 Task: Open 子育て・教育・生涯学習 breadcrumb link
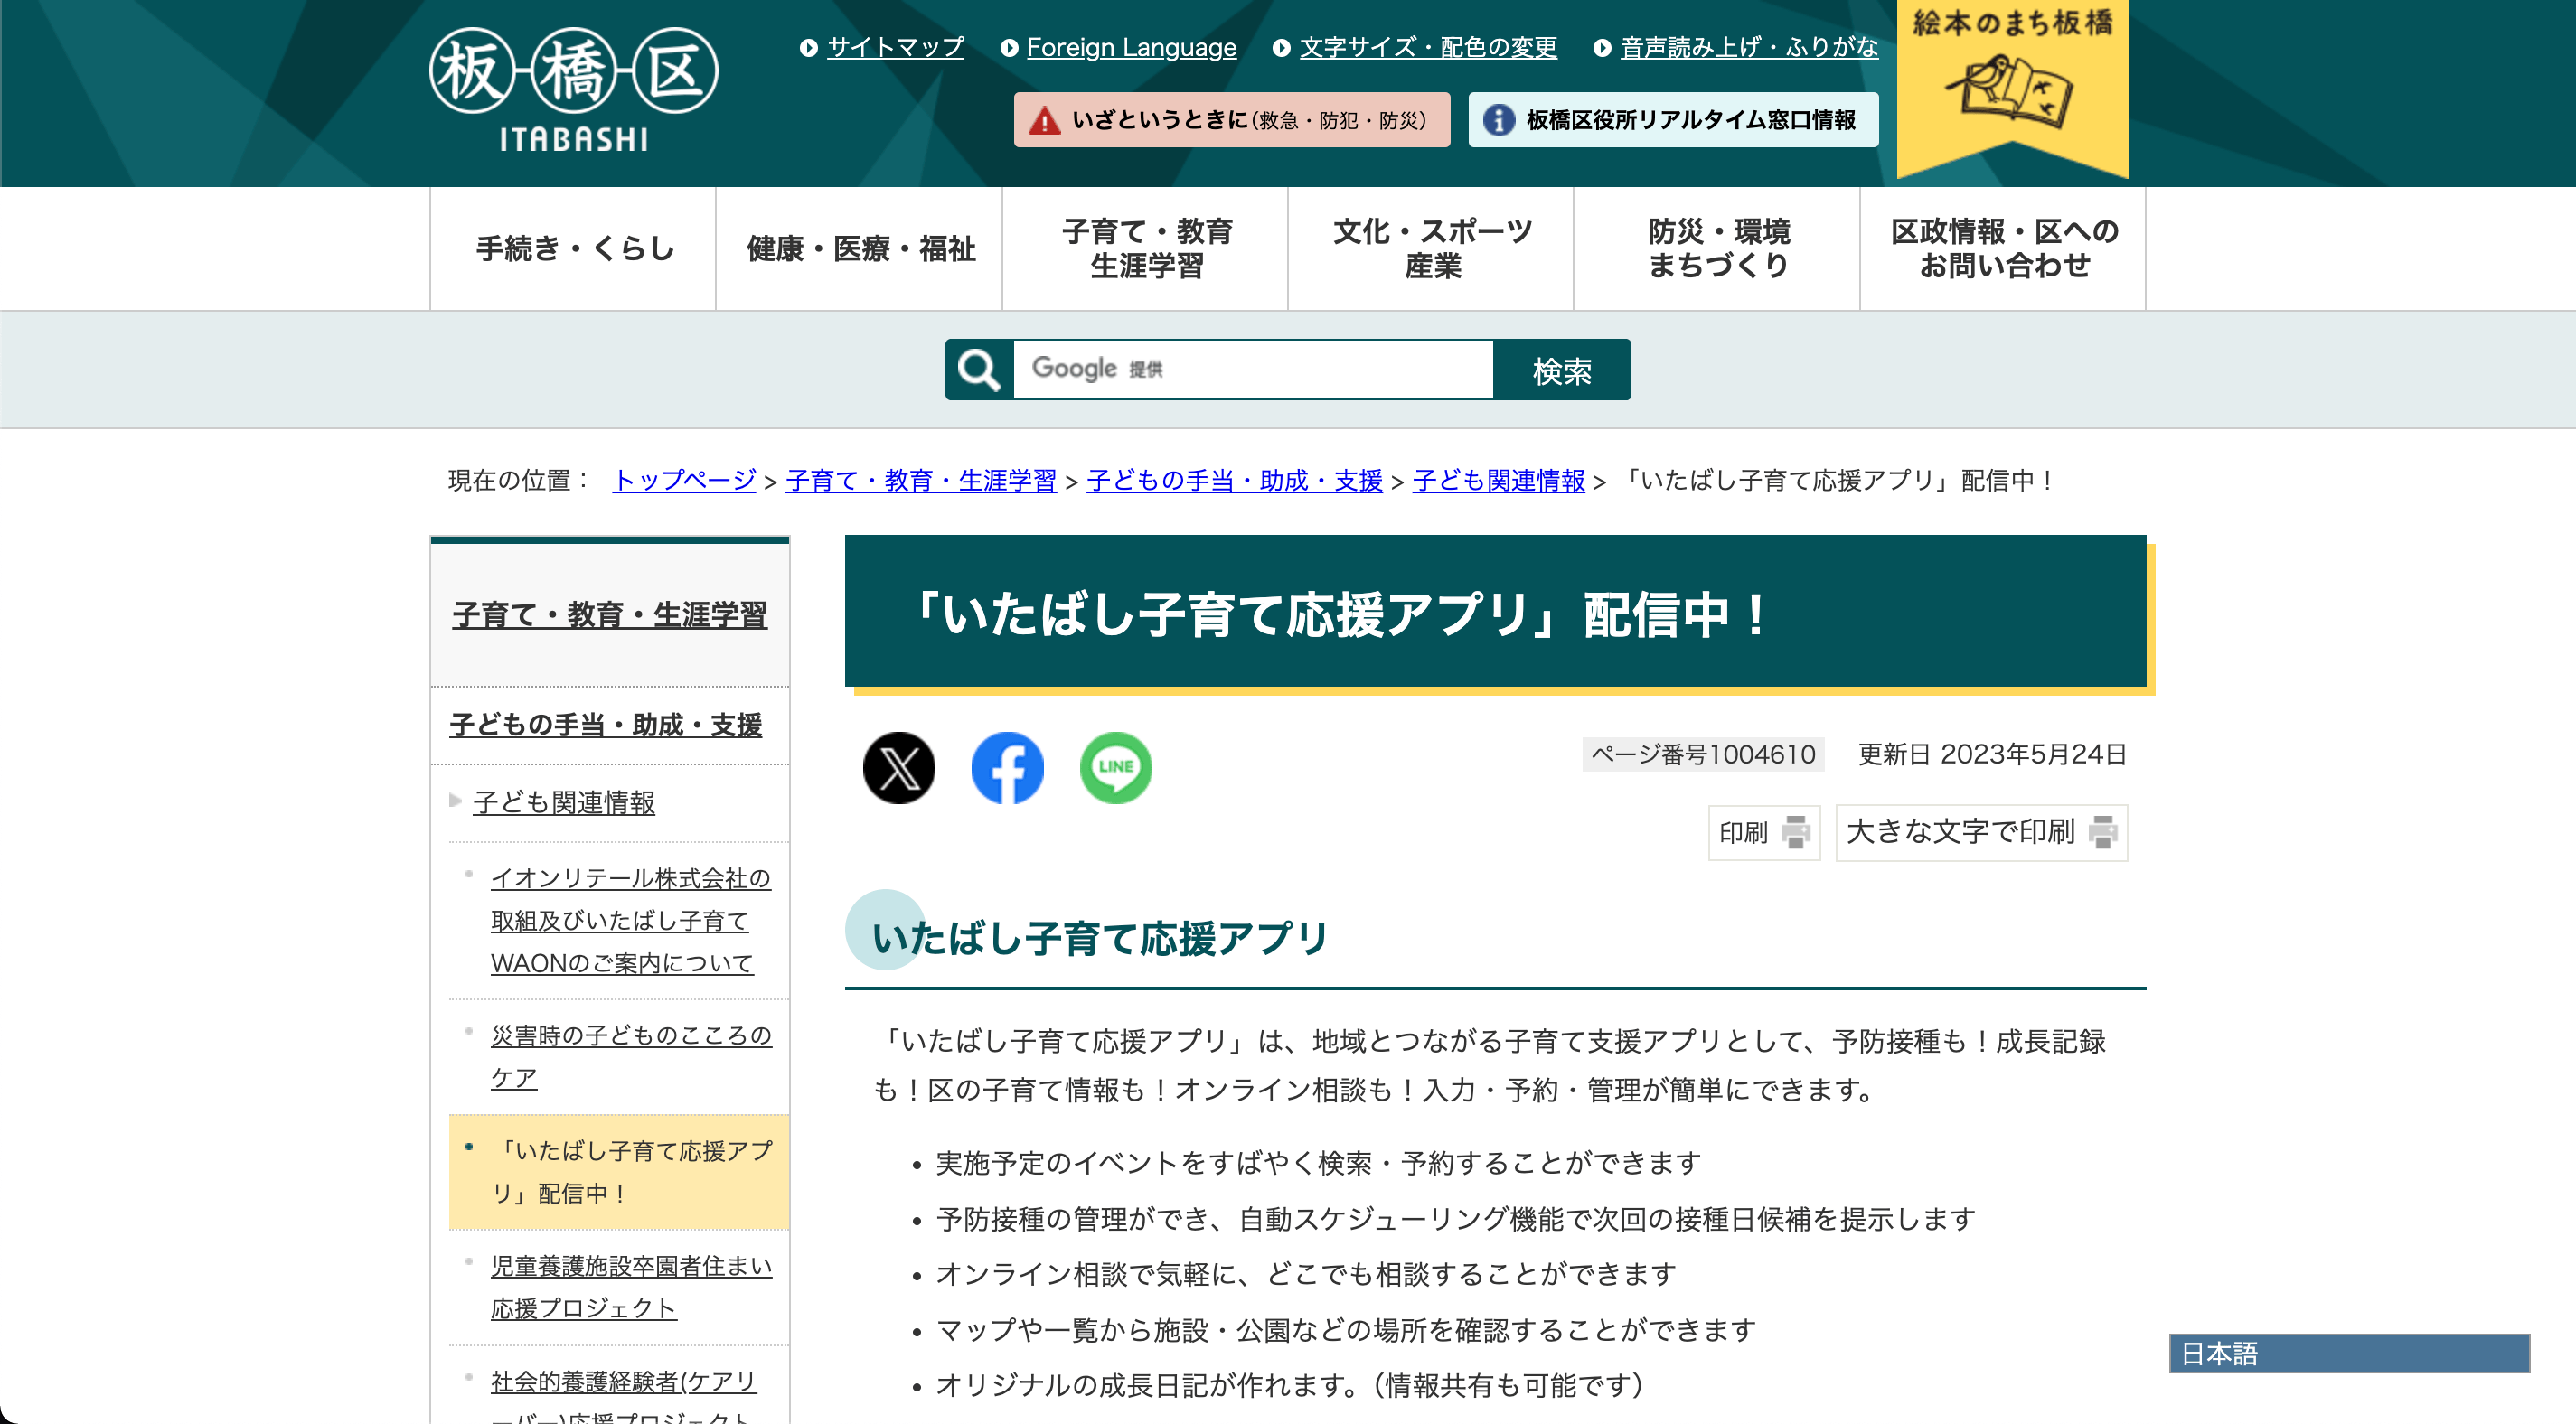[921, 481]
